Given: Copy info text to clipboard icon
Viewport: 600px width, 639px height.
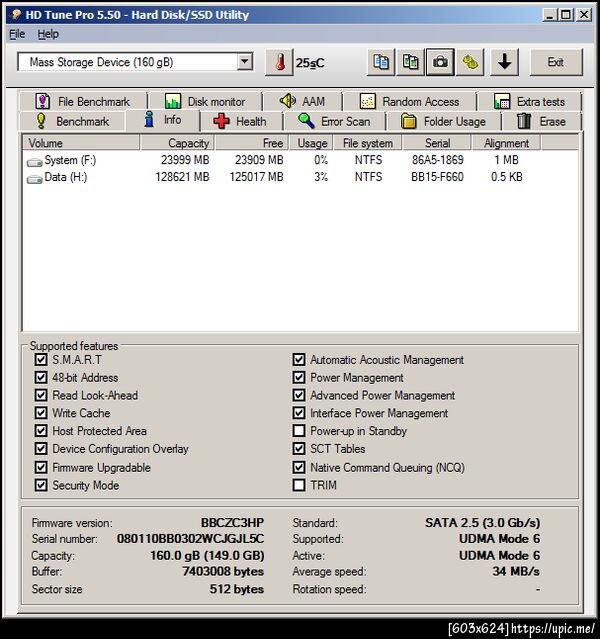Looking at the screenshot, I should point(381,62).
